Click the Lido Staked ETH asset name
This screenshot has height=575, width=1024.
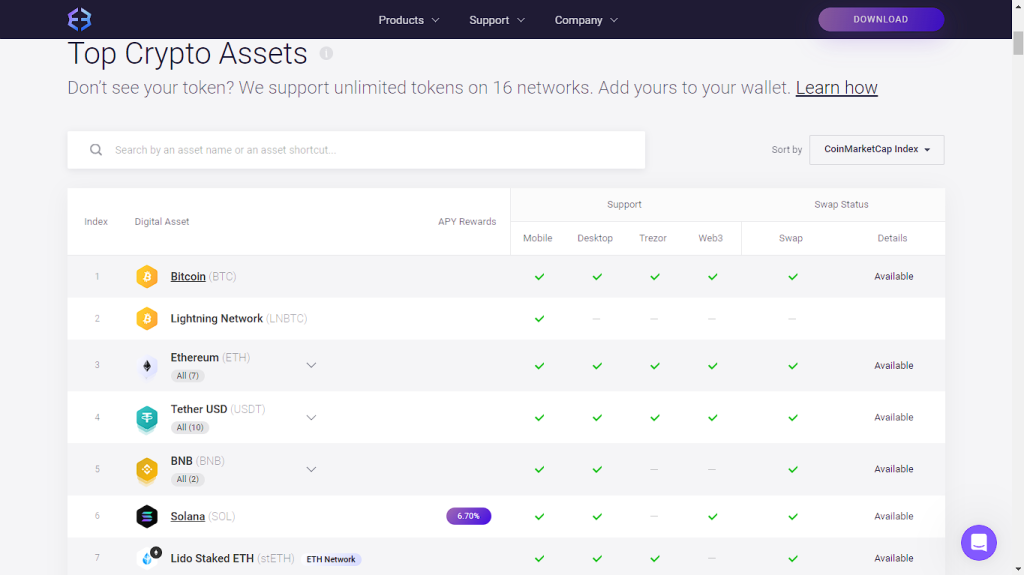tap(212, 558)
